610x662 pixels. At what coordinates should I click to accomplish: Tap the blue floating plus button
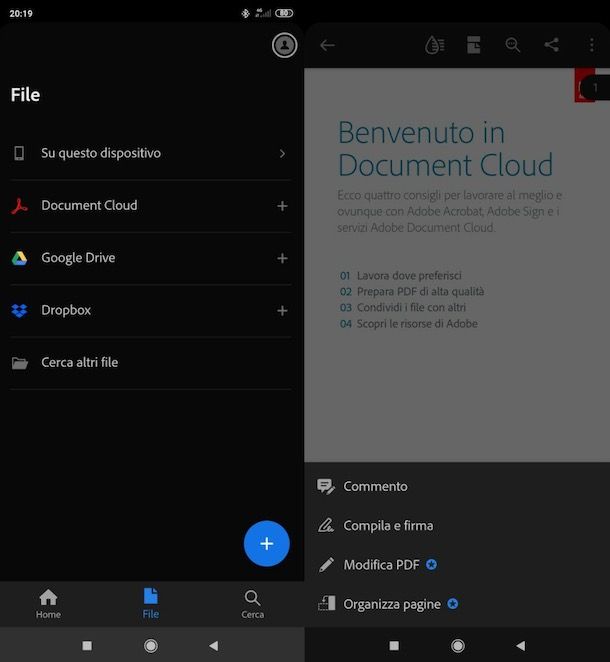click(267, 543)
